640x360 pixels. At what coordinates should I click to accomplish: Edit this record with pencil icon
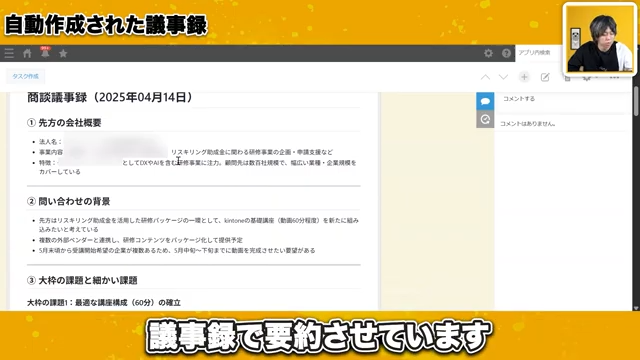(545, 77)
